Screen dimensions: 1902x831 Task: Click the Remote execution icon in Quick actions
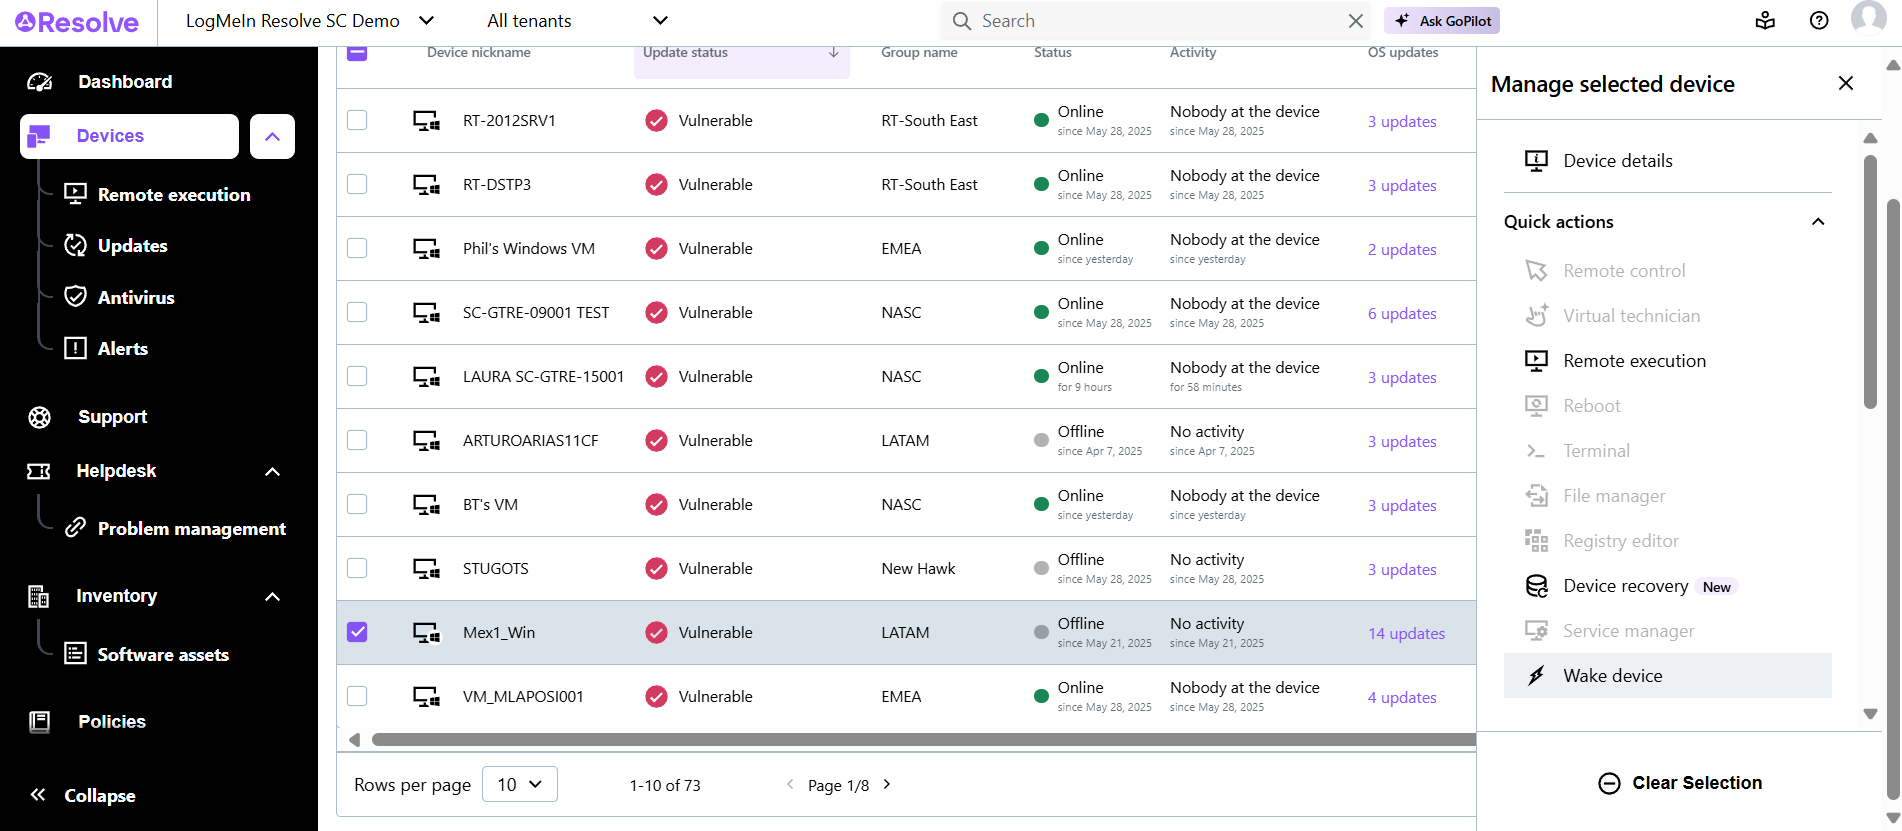pyautogui.click(x=1536, y=361)
